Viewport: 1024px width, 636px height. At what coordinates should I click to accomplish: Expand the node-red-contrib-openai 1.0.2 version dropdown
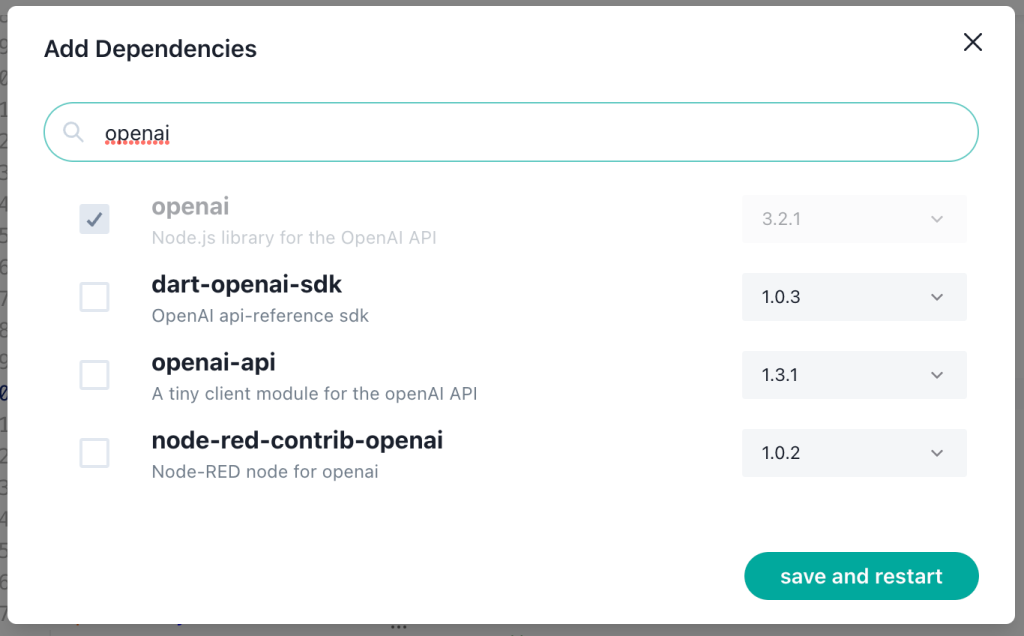[x=854, y=453]
